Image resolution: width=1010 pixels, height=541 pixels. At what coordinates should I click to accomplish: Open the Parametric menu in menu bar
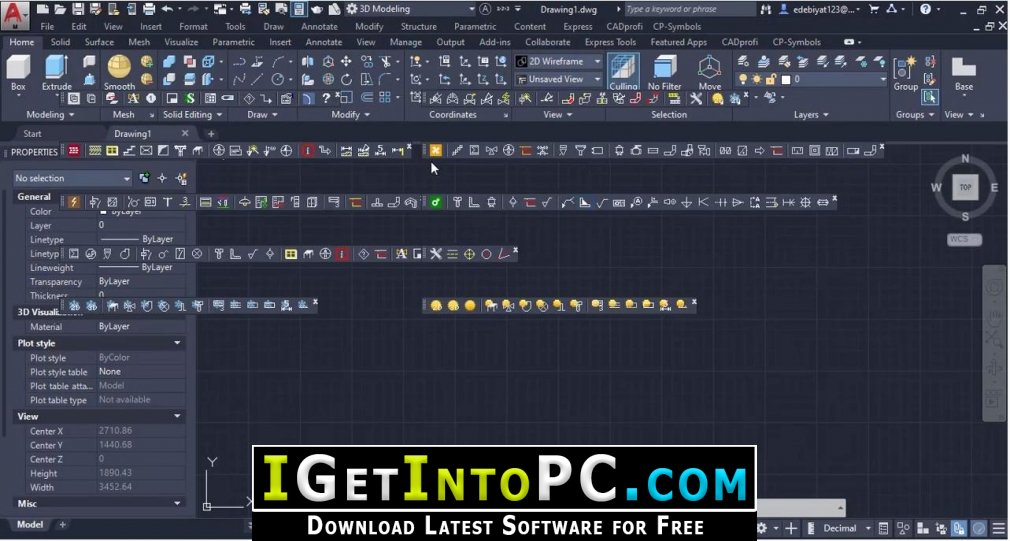[475, 26]
